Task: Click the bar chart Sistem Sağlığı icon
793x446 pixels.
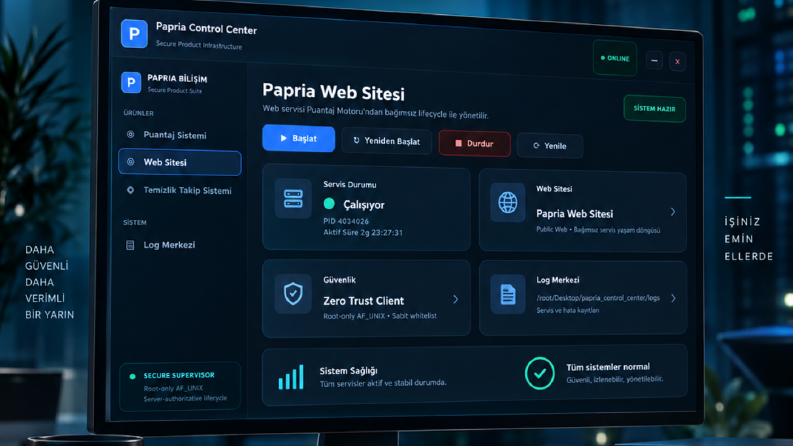Action: (x=291, y=377)
